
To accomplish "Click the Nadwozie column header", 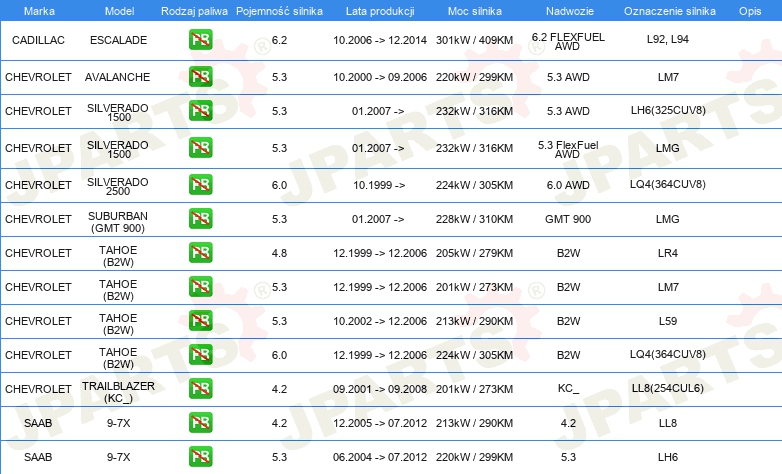I will tap(570, 11).
